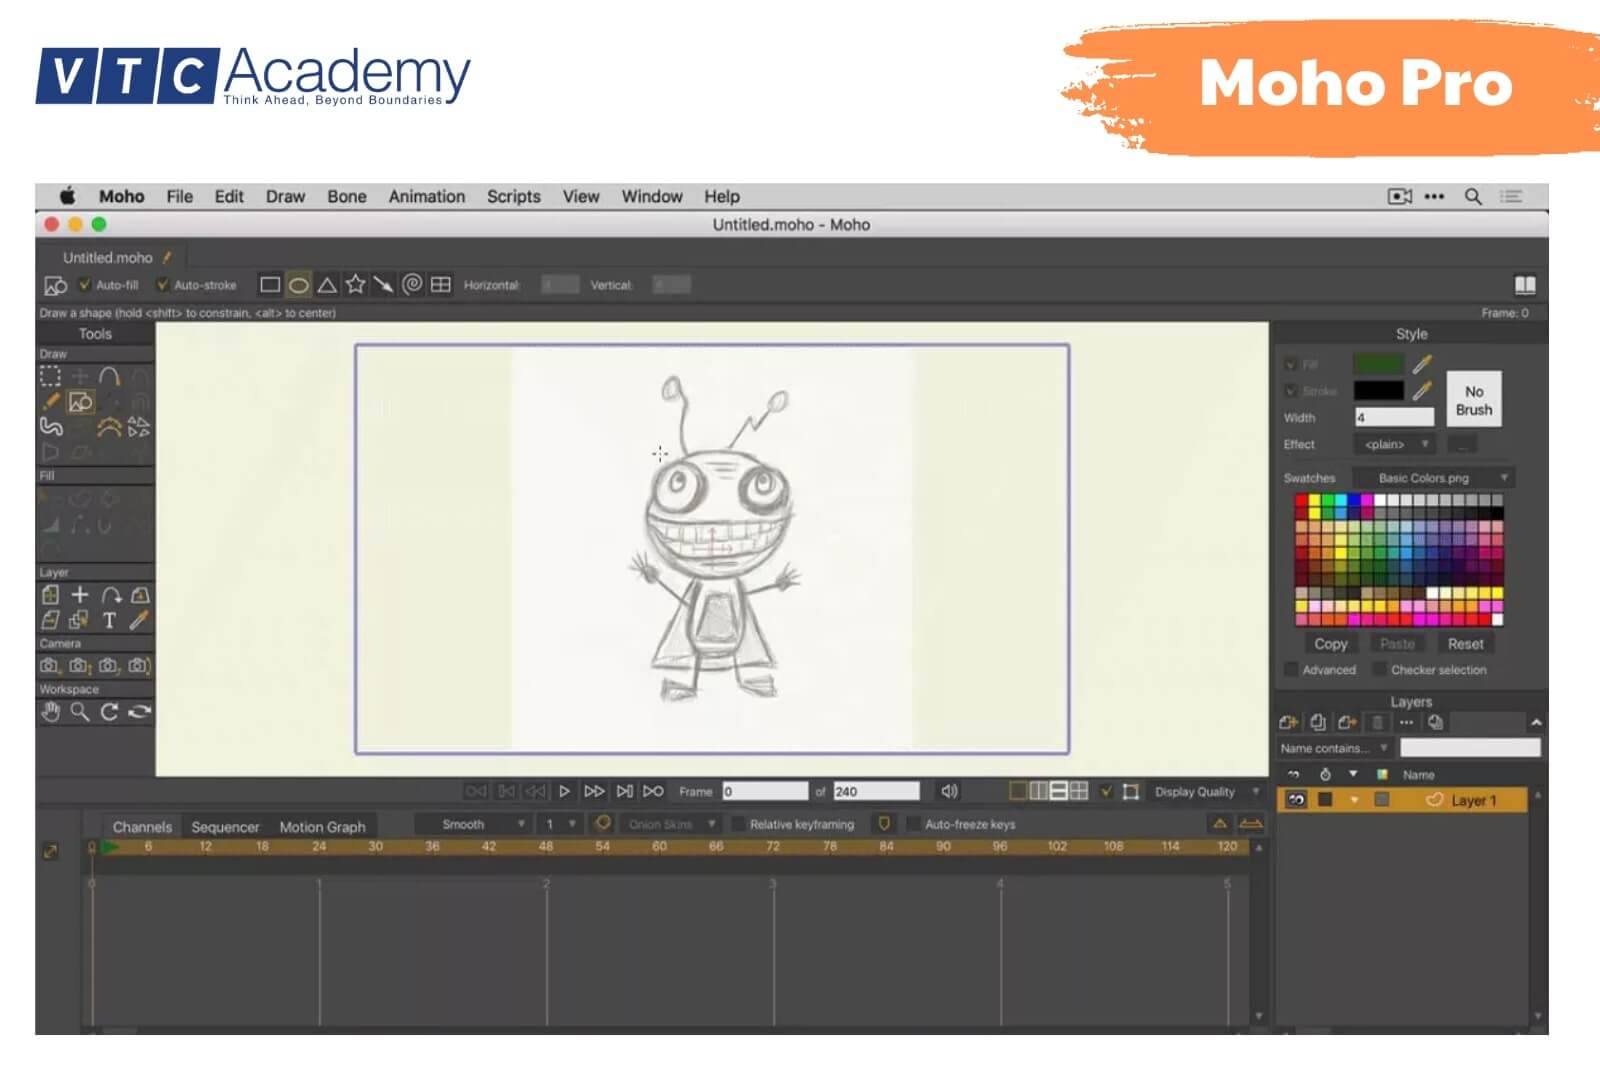Open the Display Quality dropdown
The height and width of the screenshot is (1067, 1600).
pyautogui.click(x=1198, y=791)
